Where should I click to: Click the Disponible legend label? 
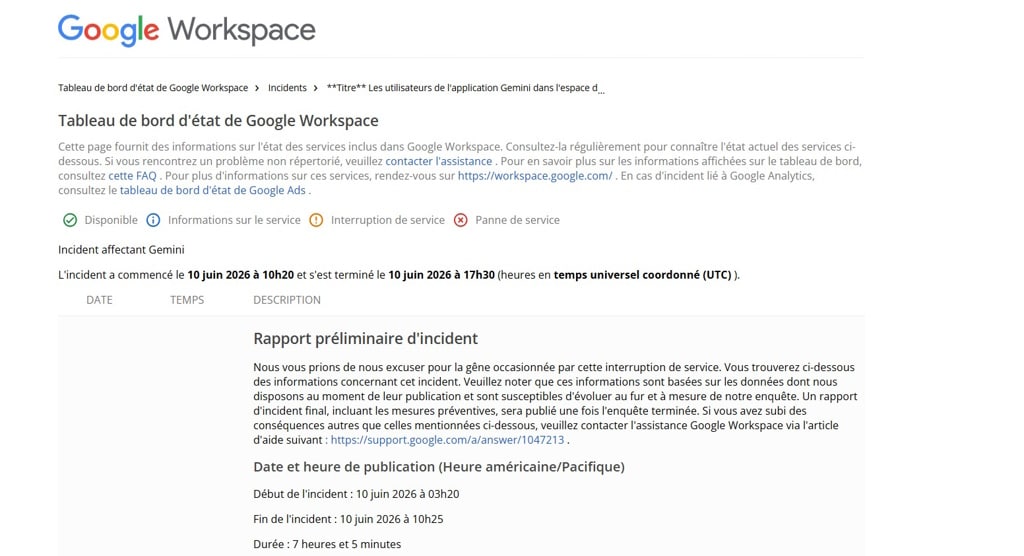coord(111,220)
